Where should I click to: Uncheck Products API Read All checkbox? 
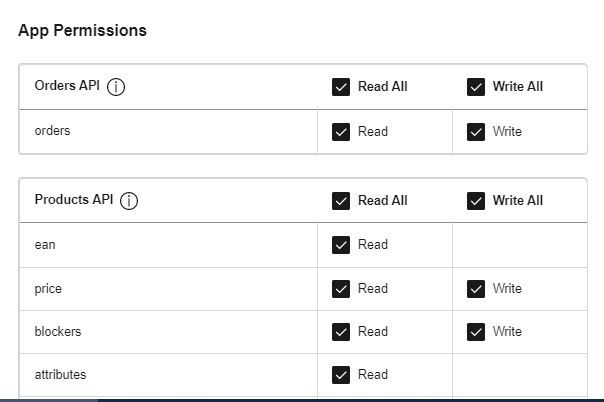tap(341, 201)
